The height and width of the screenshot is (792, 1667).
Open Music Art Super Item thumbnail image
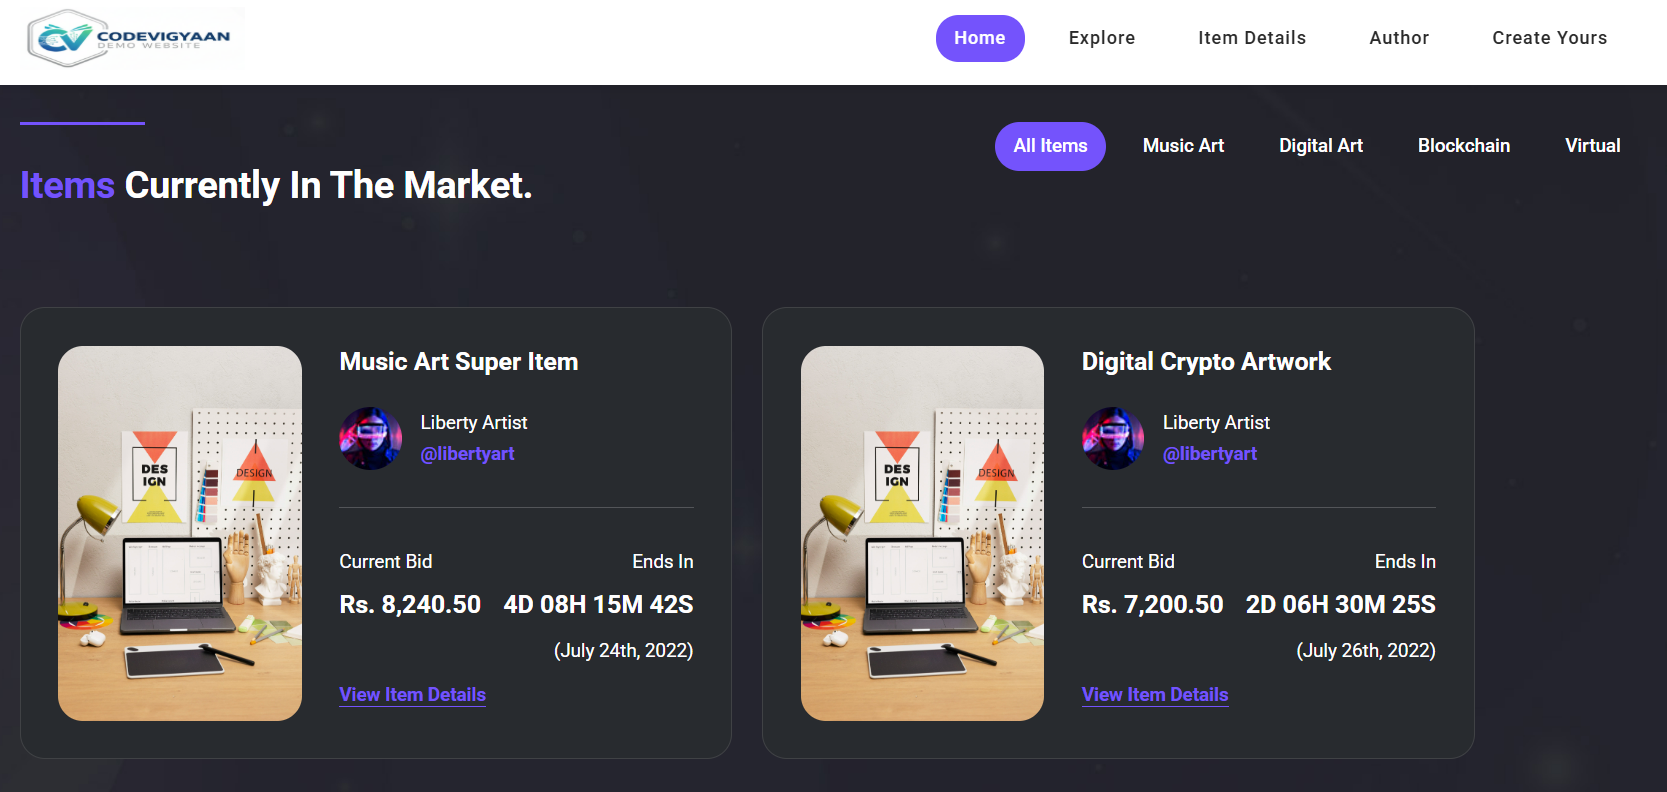(180, 533)
